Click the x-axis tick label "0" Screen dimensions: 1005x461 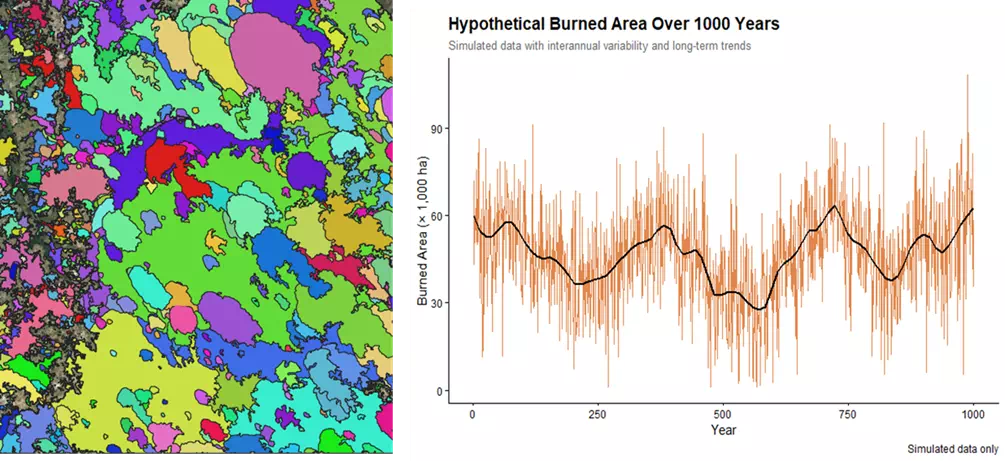[473, 414]
